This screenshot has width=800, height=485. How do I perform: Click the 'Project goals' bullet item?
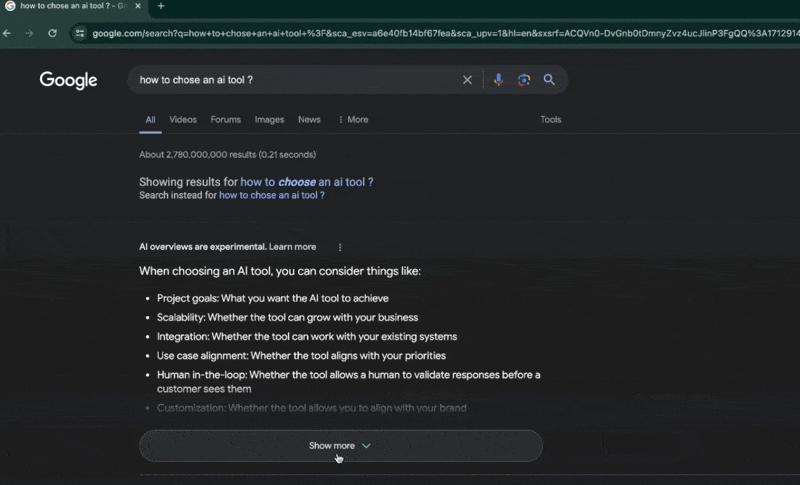coord(272,298)
